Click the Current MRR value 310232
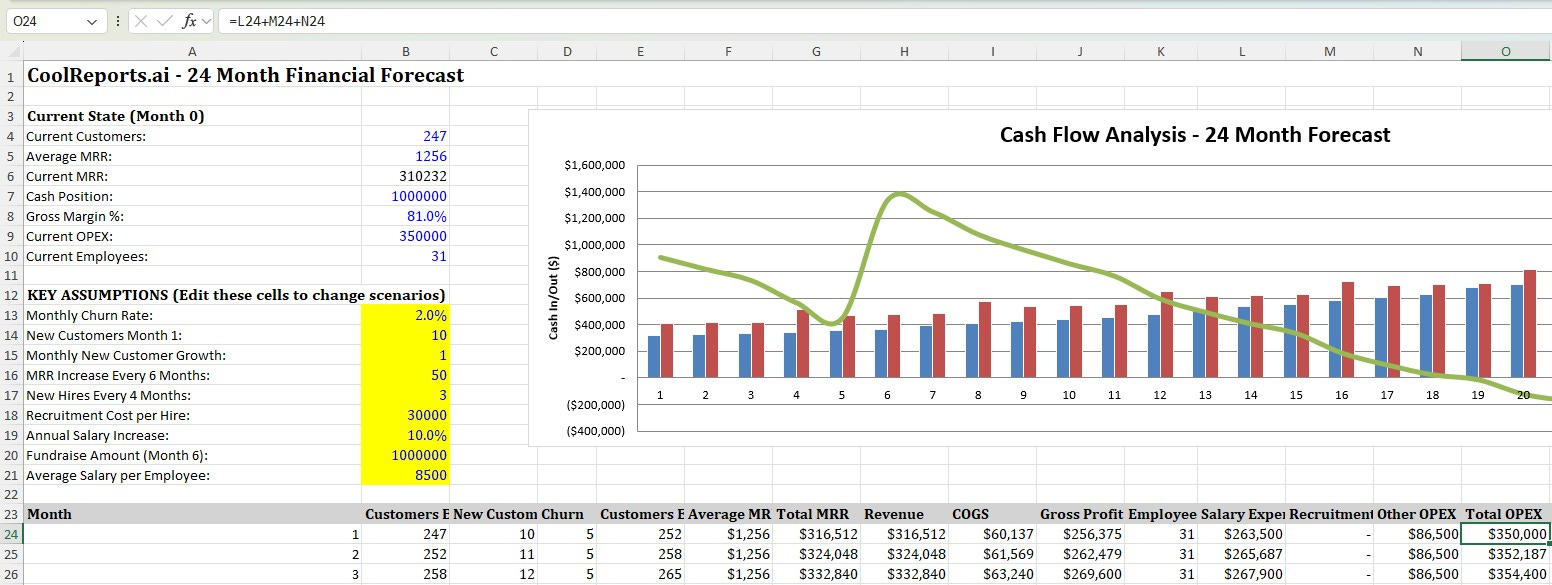The height and width of the screenshot is (585, 1552). point(405,176)
